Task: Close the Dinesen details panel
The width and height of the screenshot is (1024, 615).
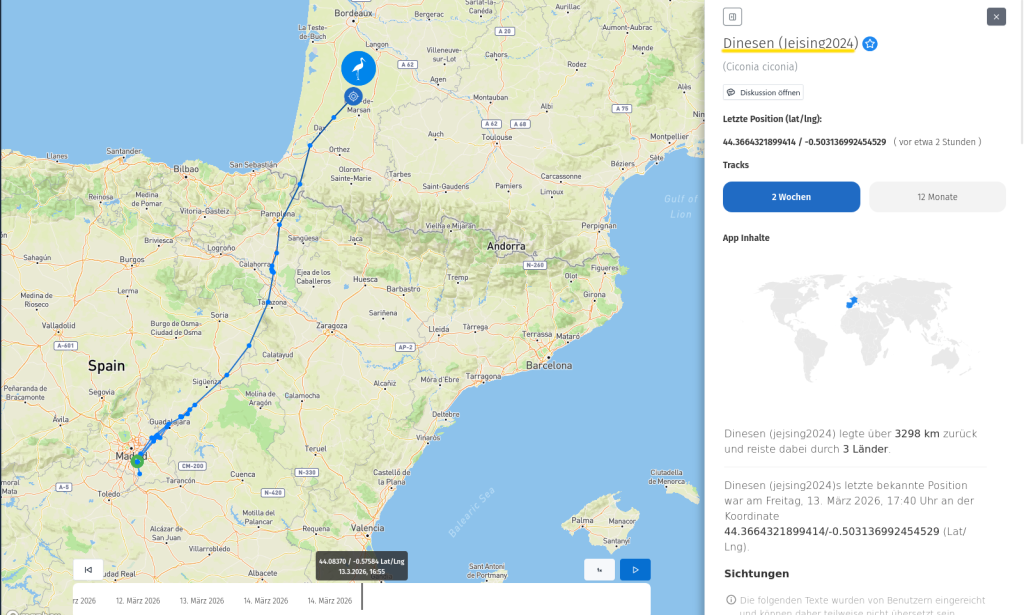Action: click(x=995, y=16)
